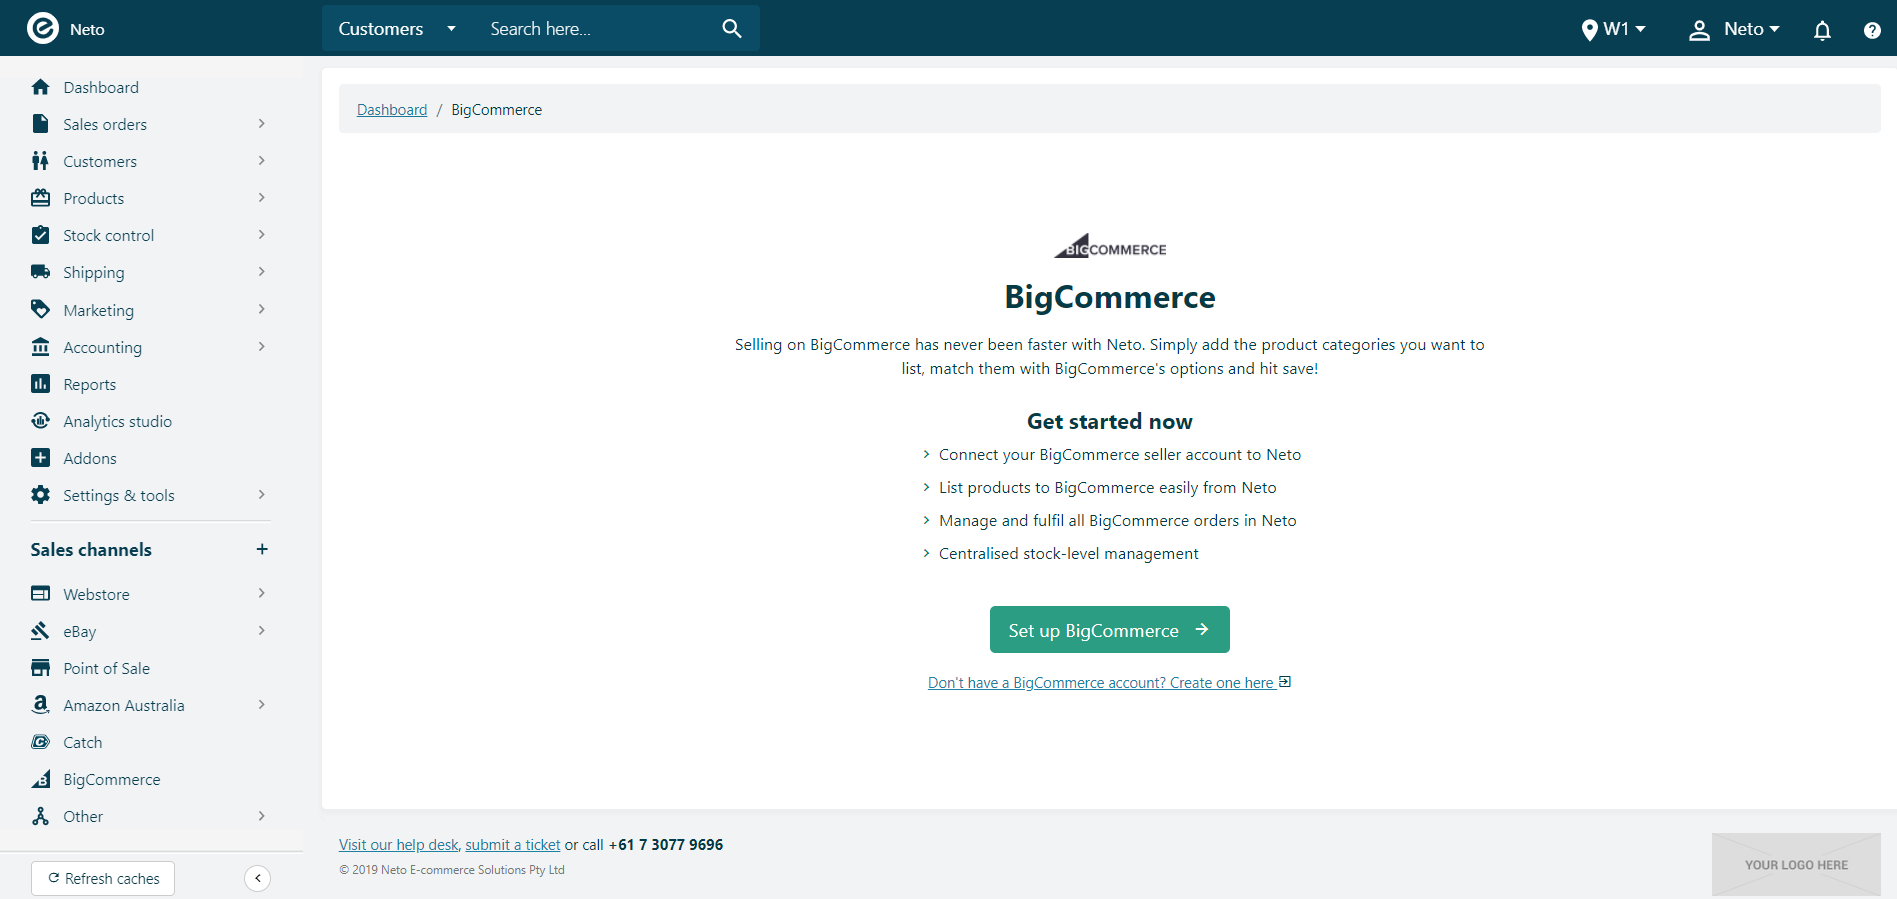Collapse the sidebar with the arrow button
The height and width of the screenshot is (899, 1897).
click(x=257, y=878)
